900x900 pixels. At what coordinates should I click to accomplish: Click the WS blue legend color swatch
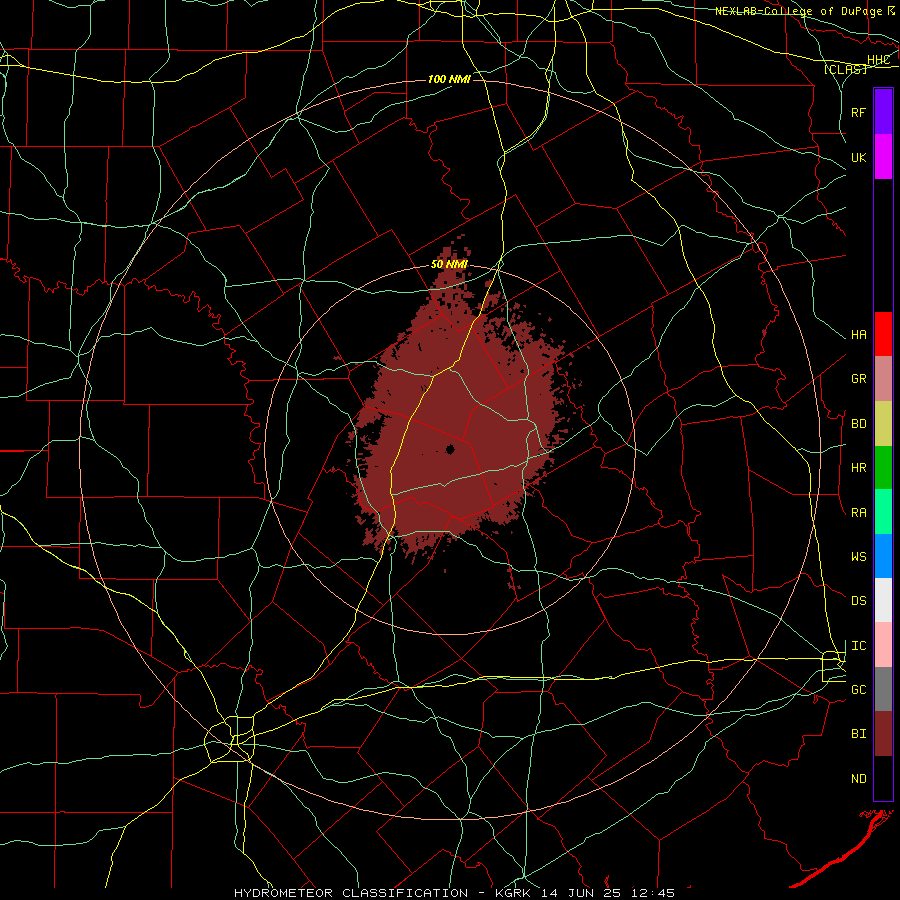(x=883, y=556)
